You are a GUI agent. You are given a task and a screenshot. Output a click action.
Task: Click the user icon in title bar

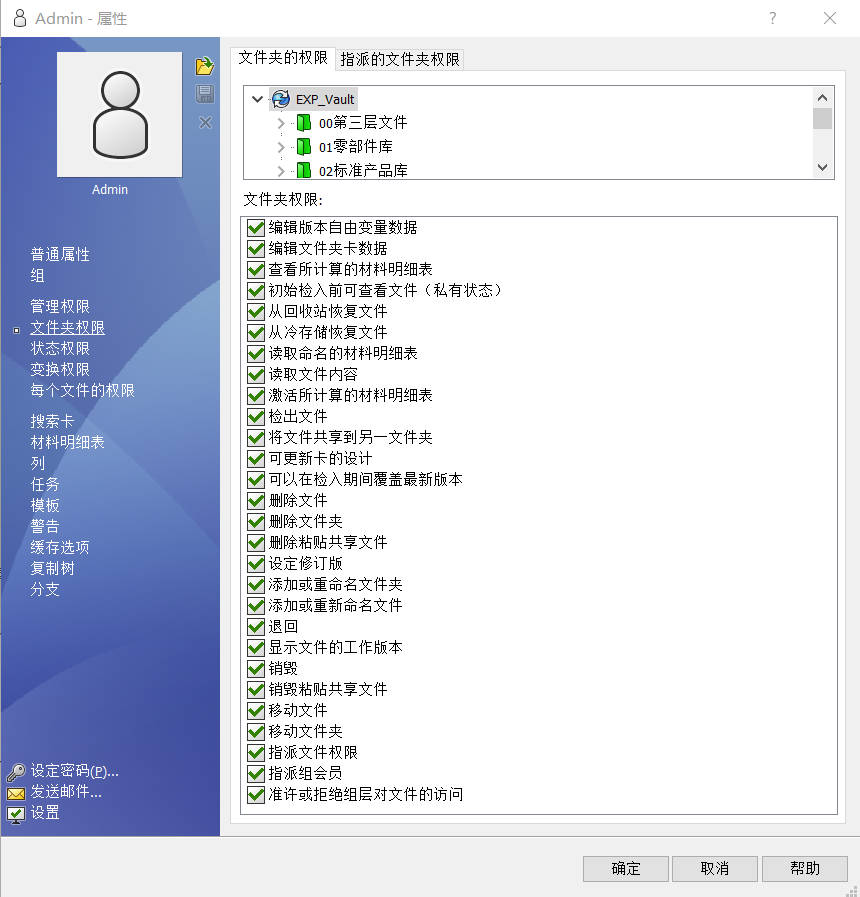coord(19,18)
